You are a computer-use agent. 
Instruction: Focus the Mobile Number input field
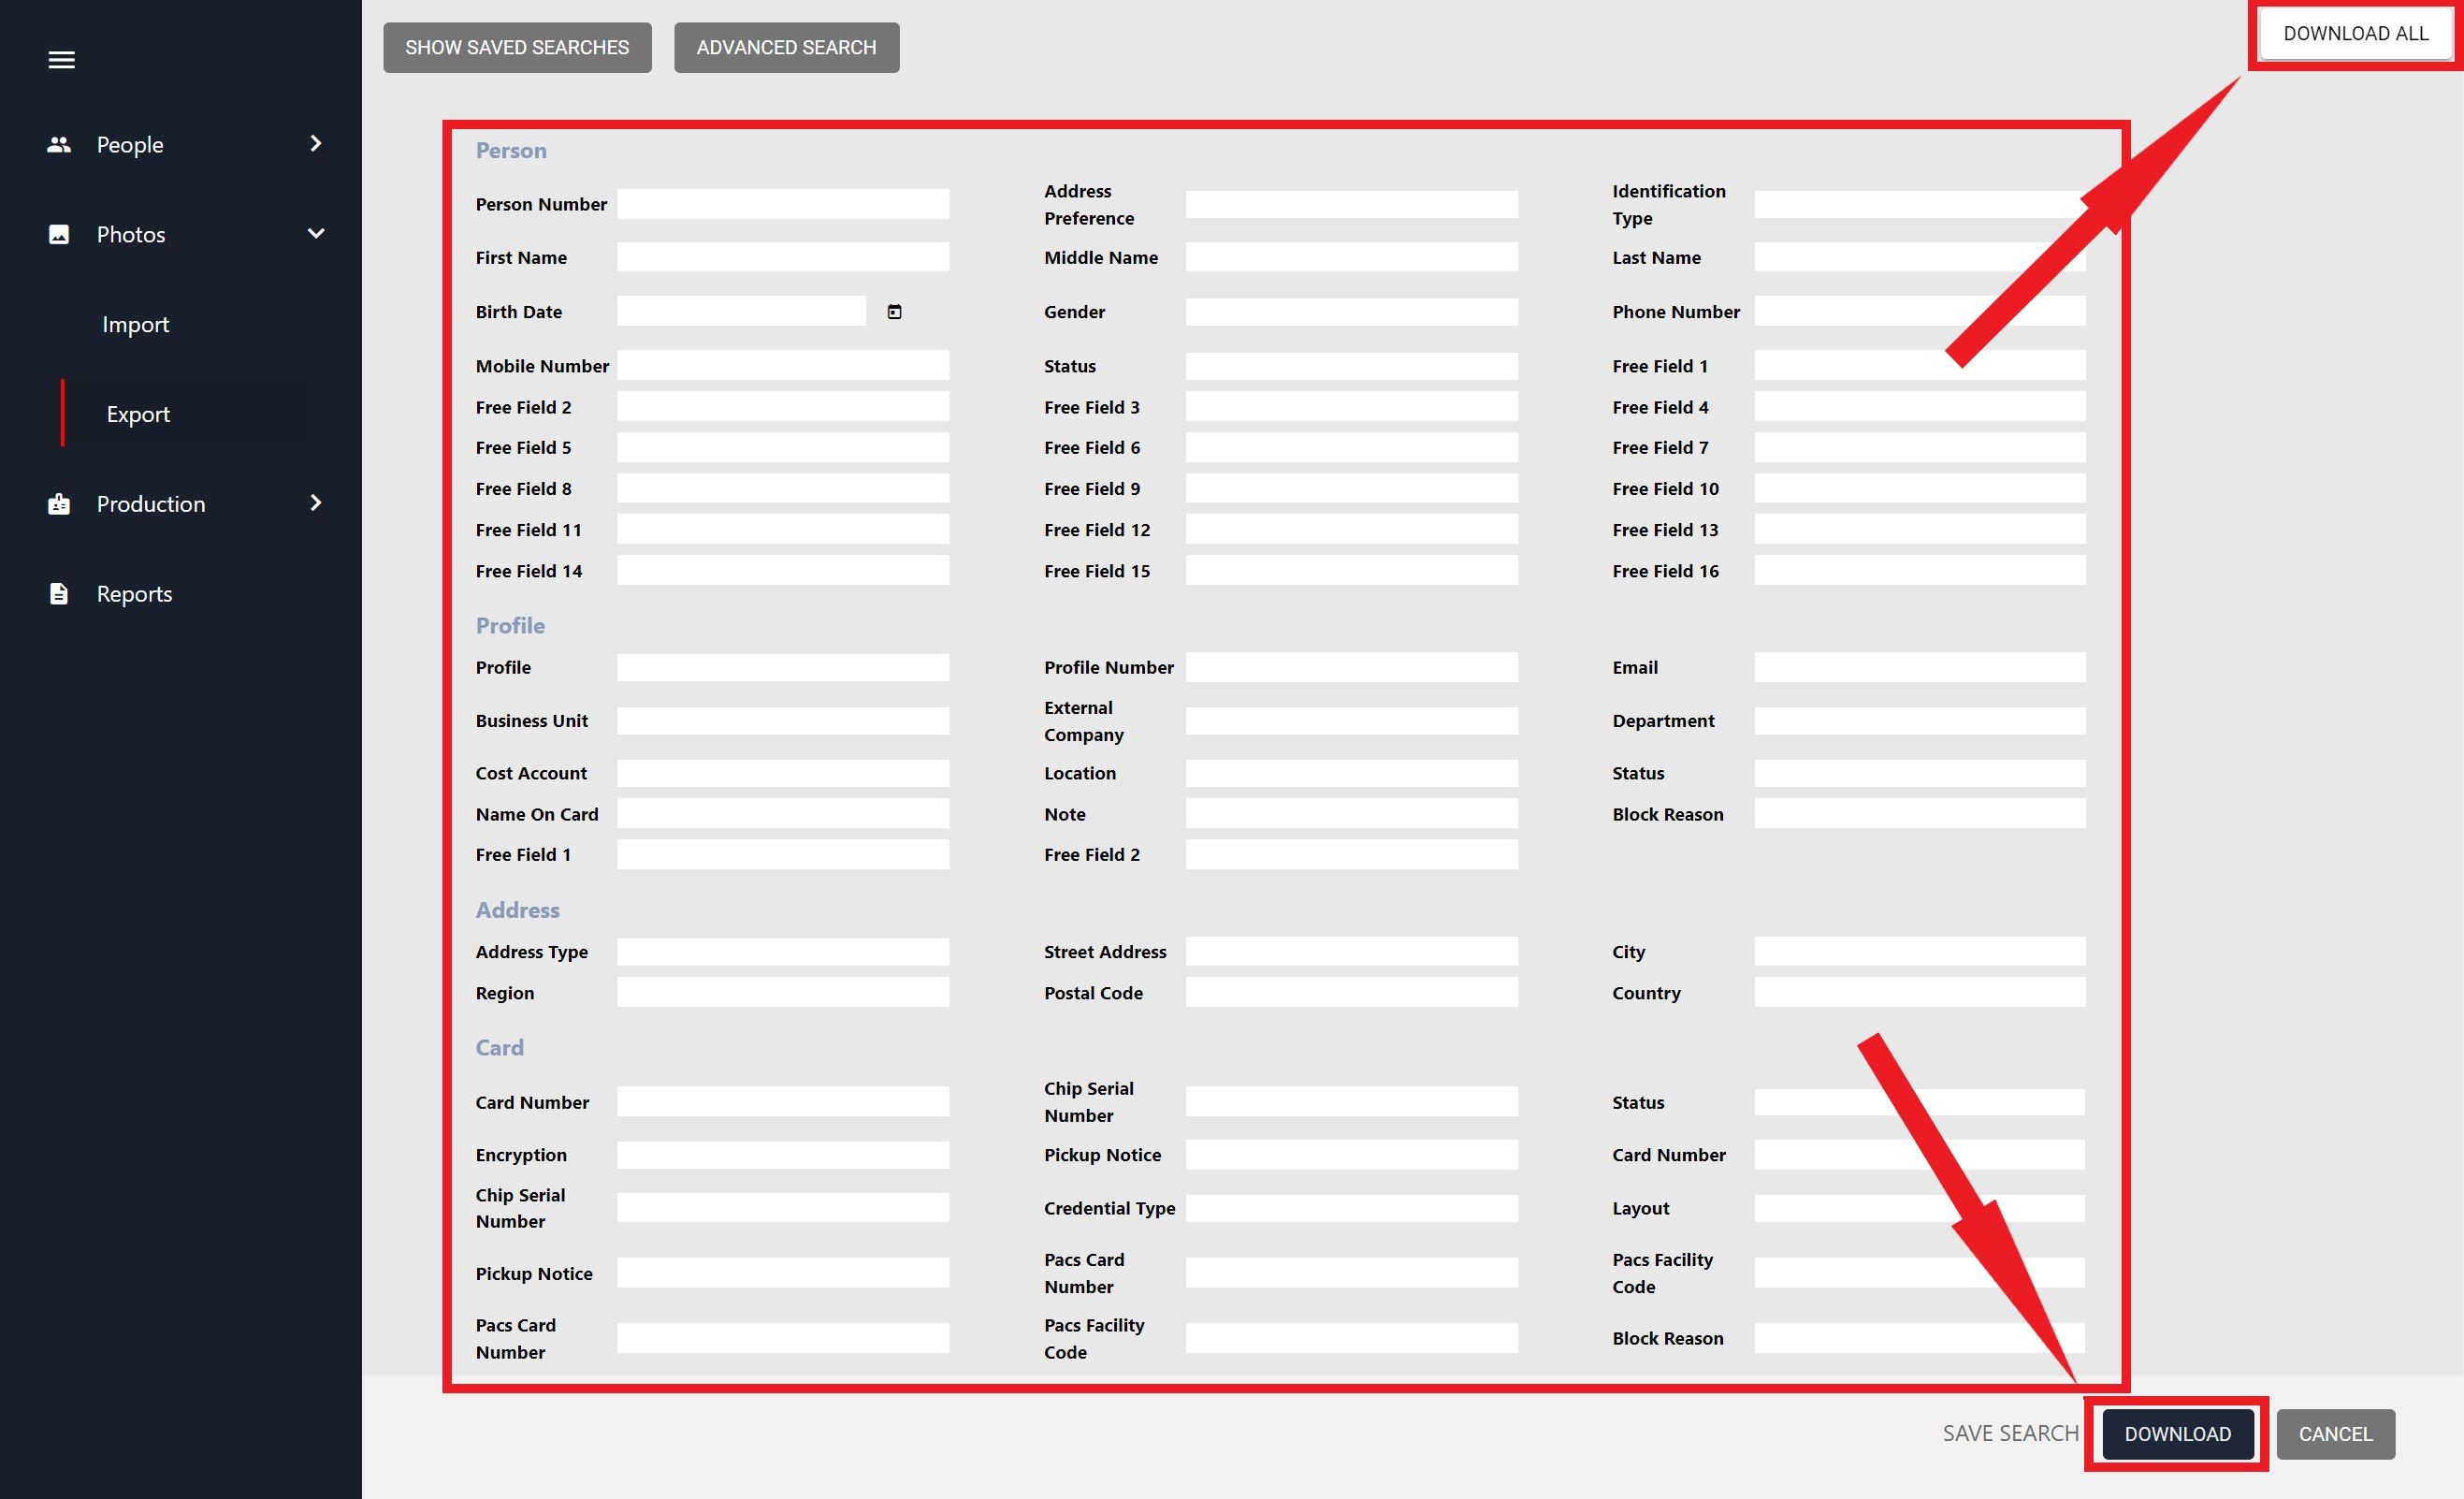pos(783,366)
